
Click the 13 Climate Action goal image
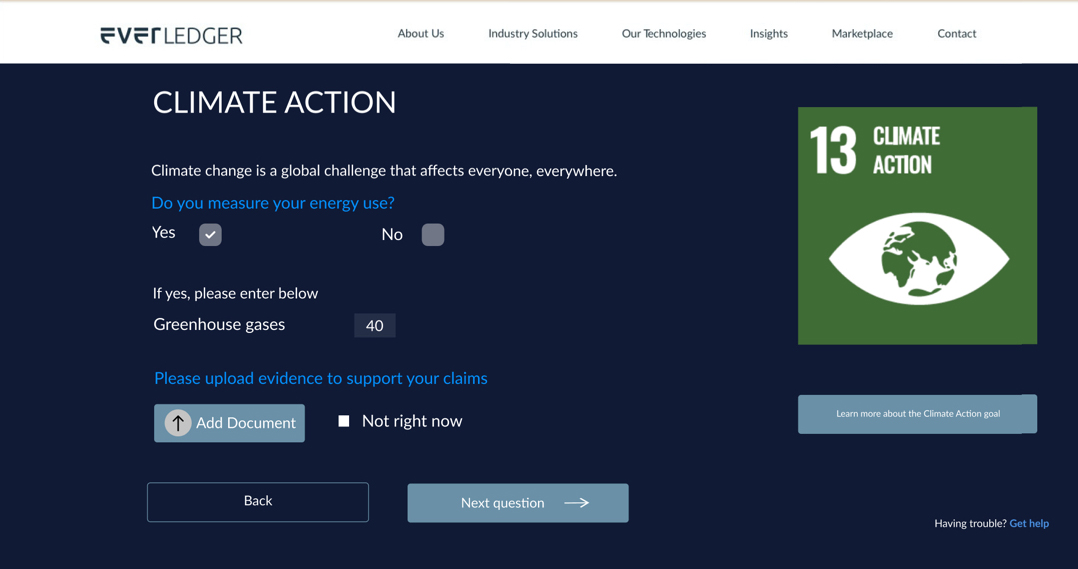(917, 225)
